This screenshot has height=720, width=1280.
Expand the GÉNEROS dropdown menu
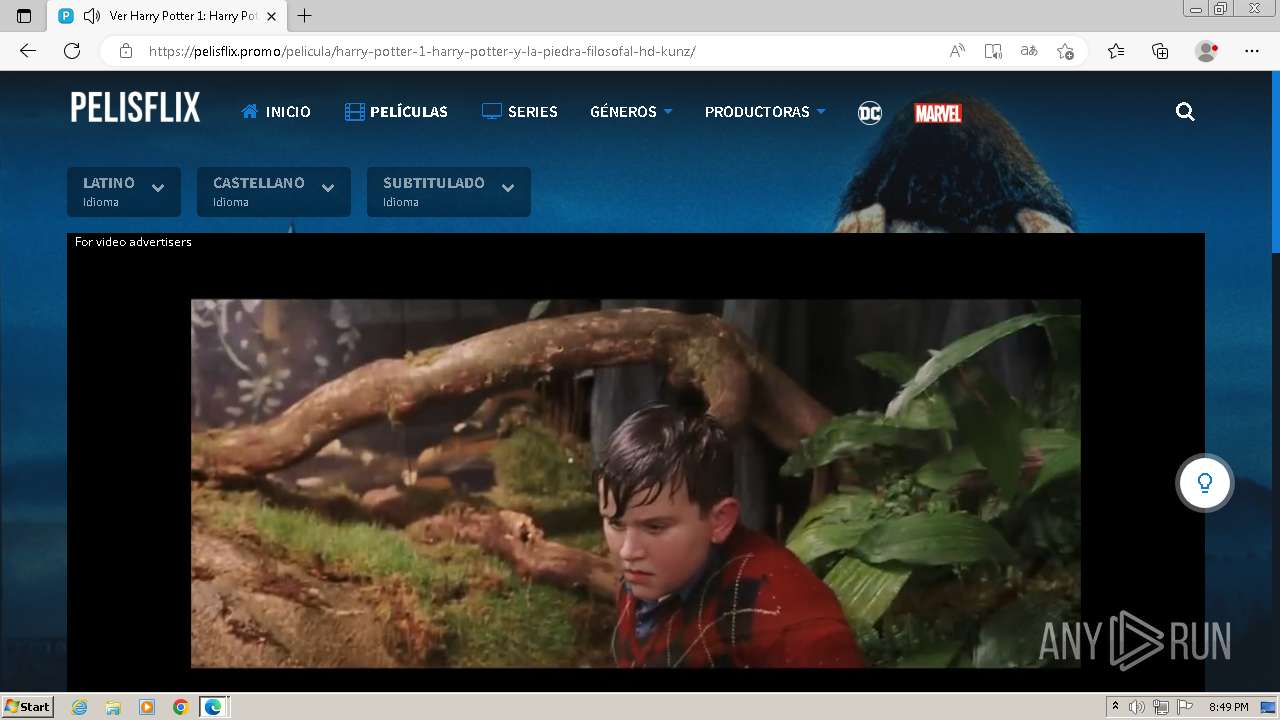(x=631, y=112)
